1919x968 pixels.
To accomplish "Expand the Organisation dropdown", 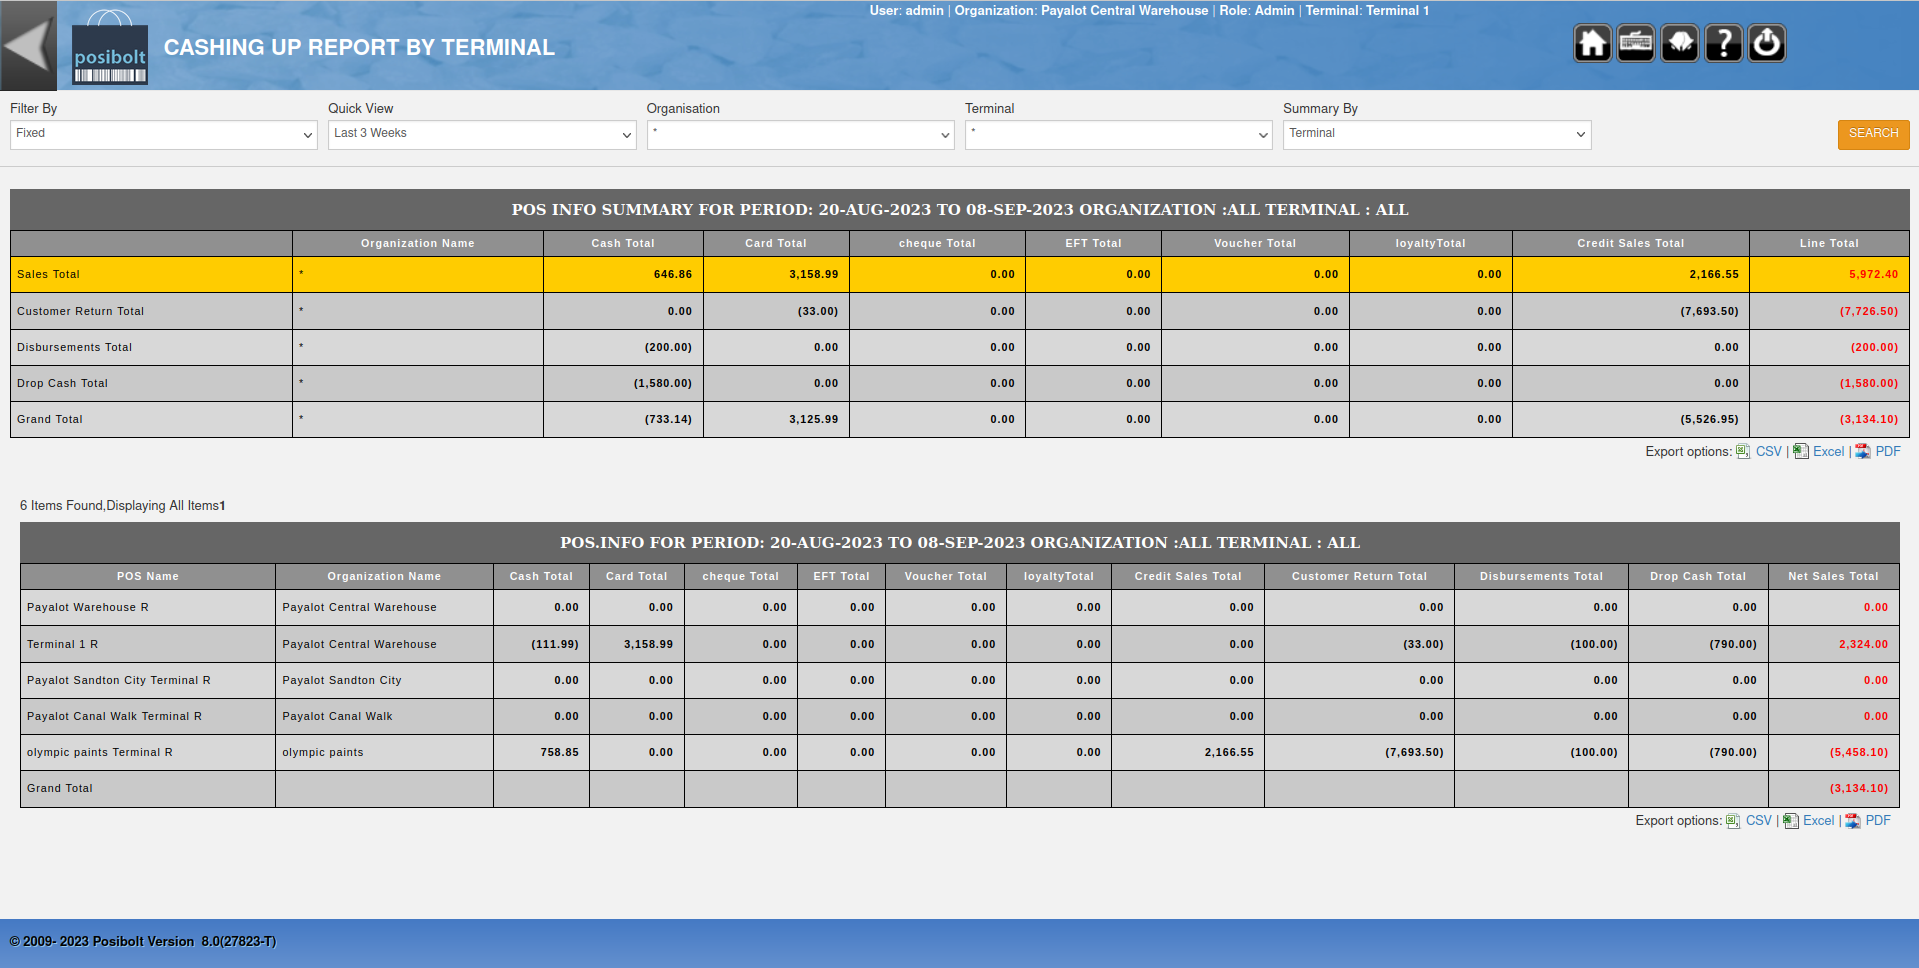I will pyautogui.click(x=800, y=135).
